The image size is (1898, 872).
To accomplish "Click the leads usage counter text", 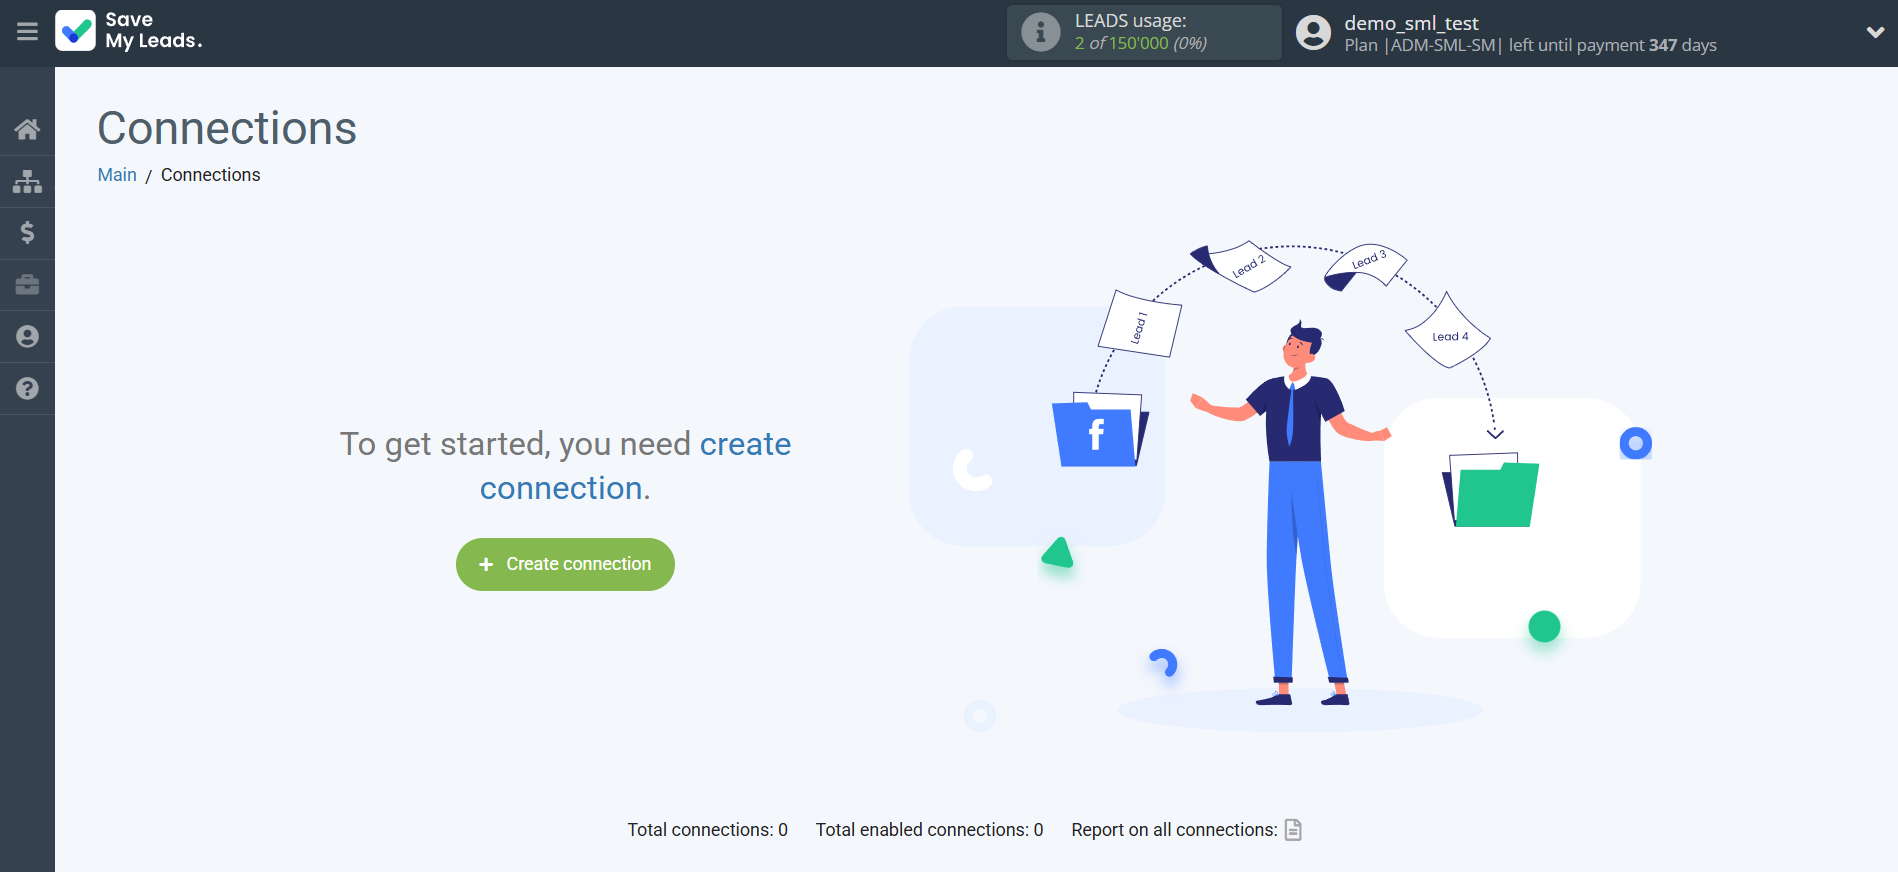I will (1140, 43).
